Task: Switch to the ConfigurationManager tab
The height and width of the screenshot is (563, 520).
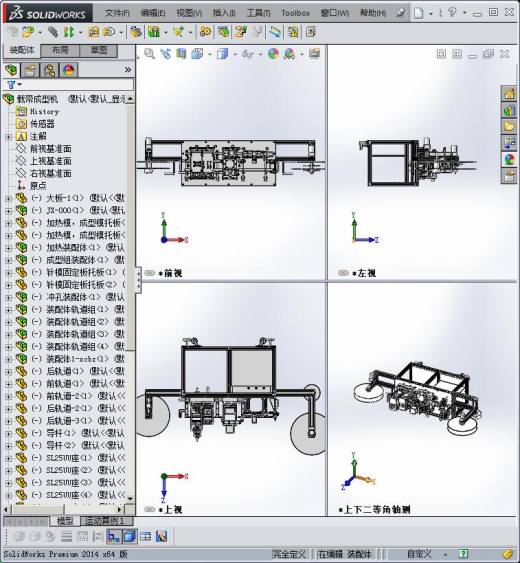Action: pyautogui.click(x=49, y=70)
